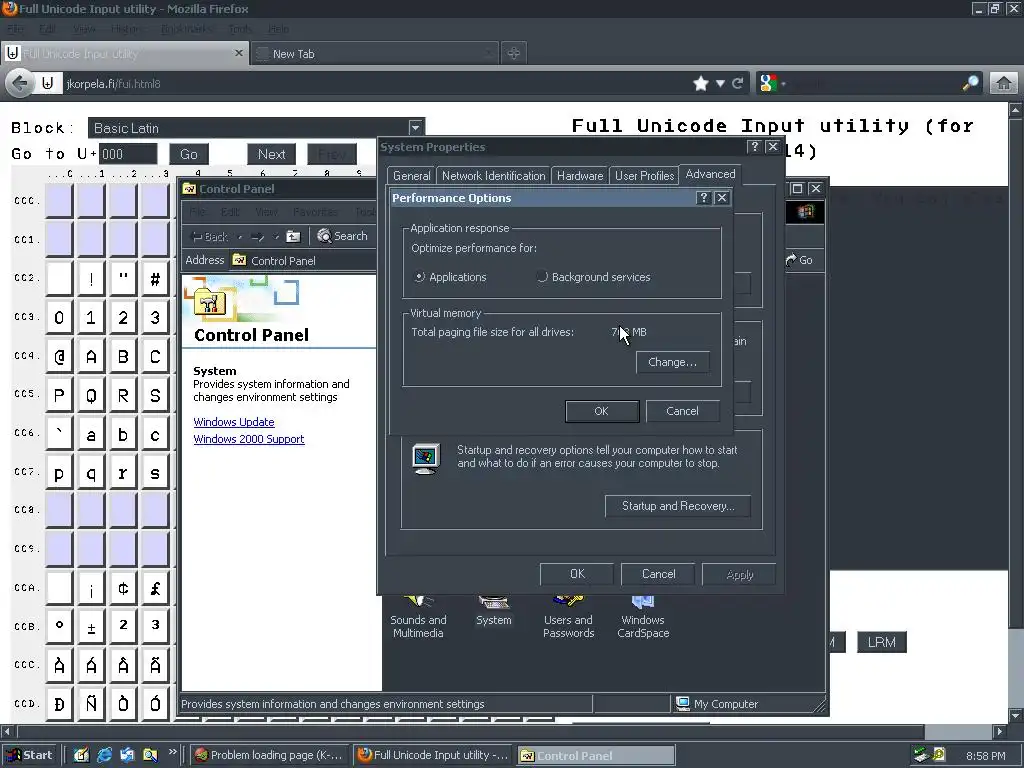Open the Firefox History menu
Image resolution: width=1024 pixels, height=768 pixels.
(125, 29)
